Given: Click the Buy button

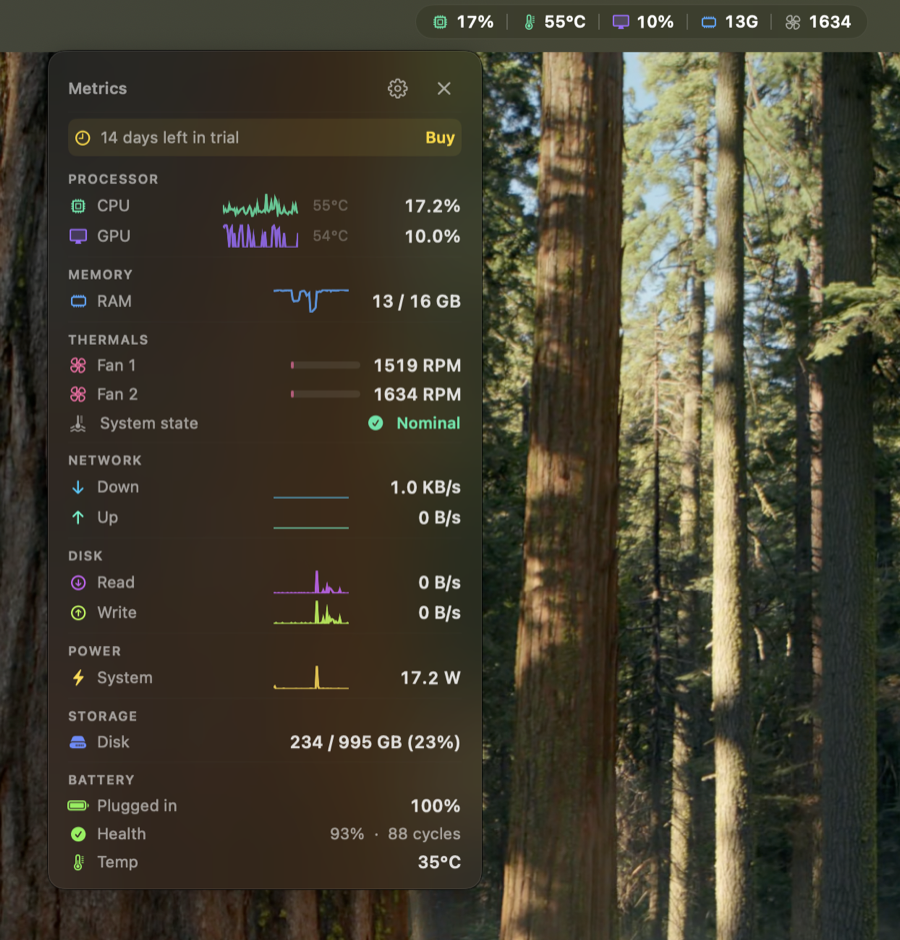Looking at the screenshot, I should click(440, 137).
